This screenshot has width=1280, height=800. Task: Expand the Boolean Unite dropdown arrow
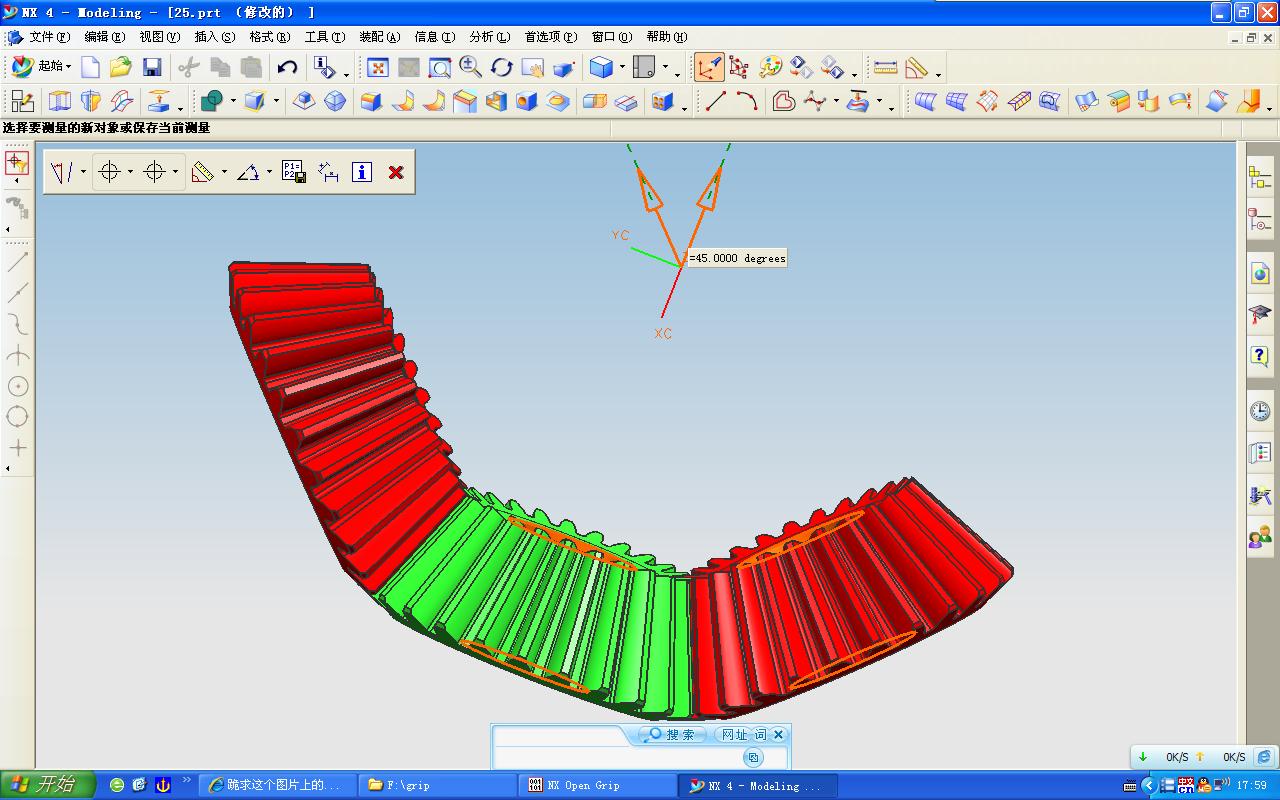tap(232, 102)
